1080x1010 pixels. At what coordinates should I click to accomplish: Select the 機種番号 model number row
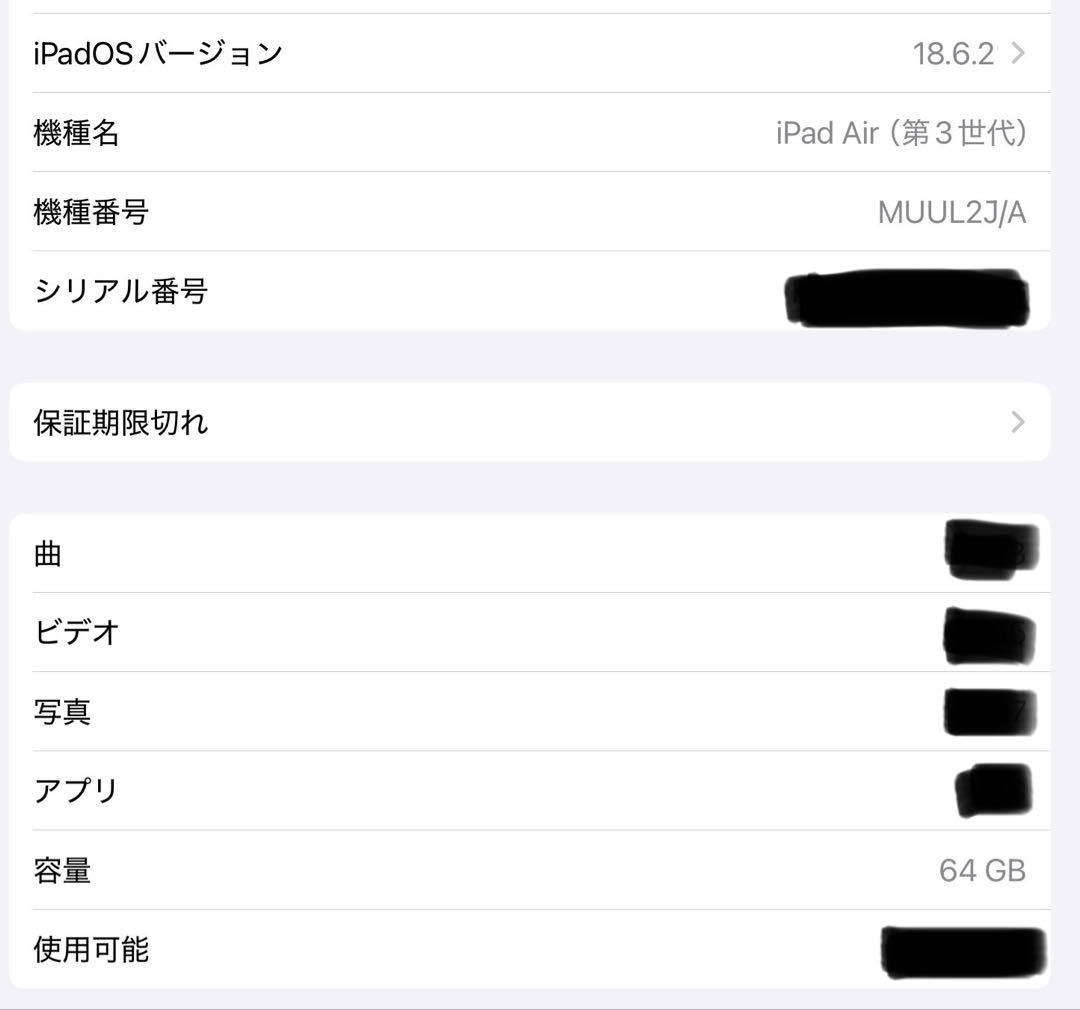coord(540,212)
